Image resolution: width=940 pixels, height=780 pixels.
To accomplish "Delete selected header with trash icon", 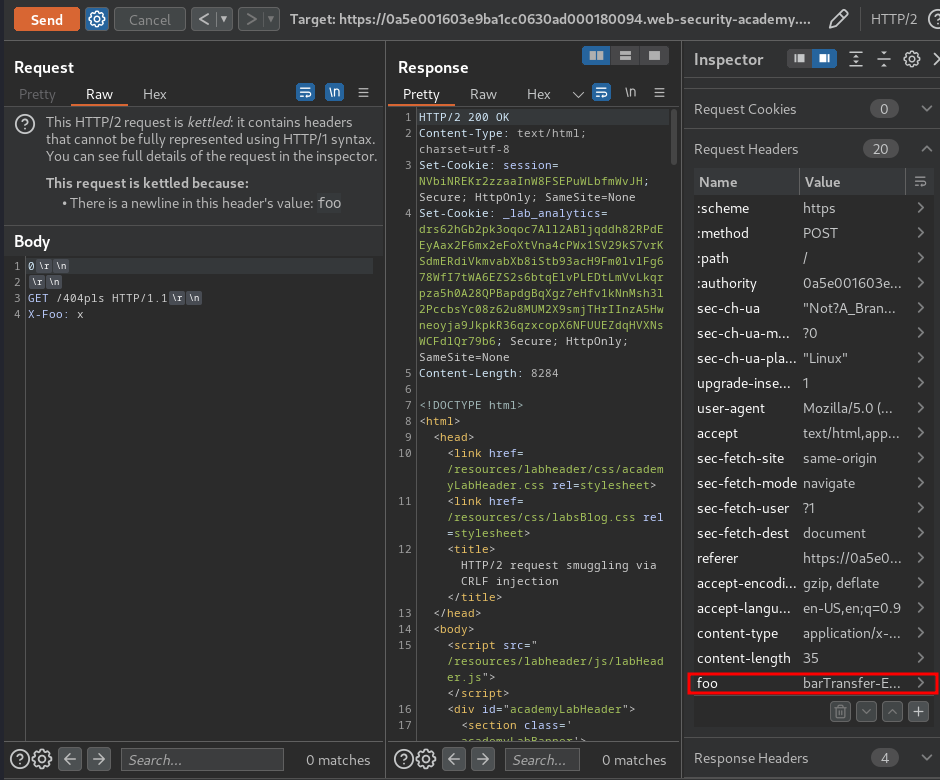I will click(x=840, y=712).
